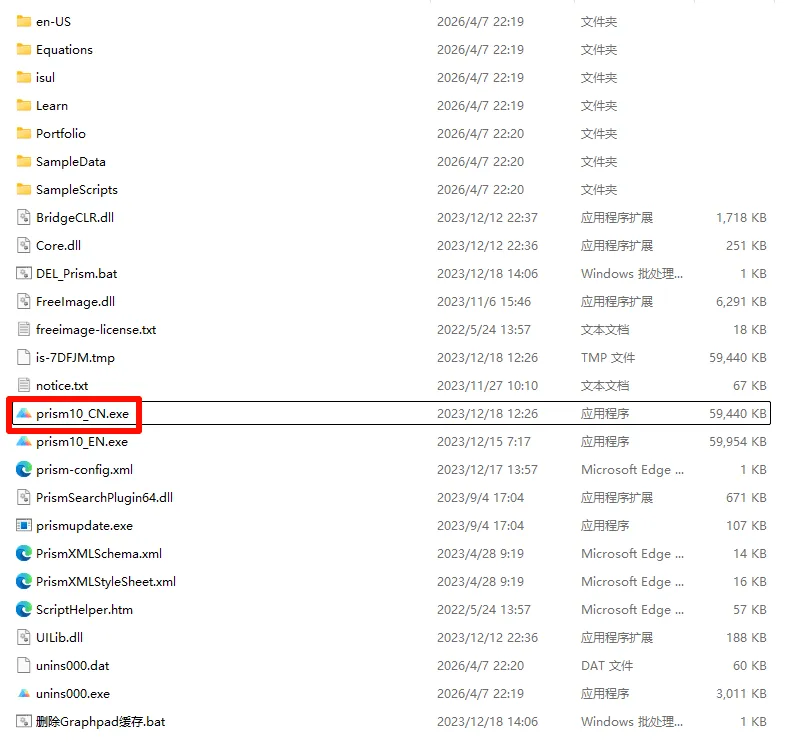Screen dimensions: 791x745
Task: Select the isul folder name
Action: click(45, 78)
